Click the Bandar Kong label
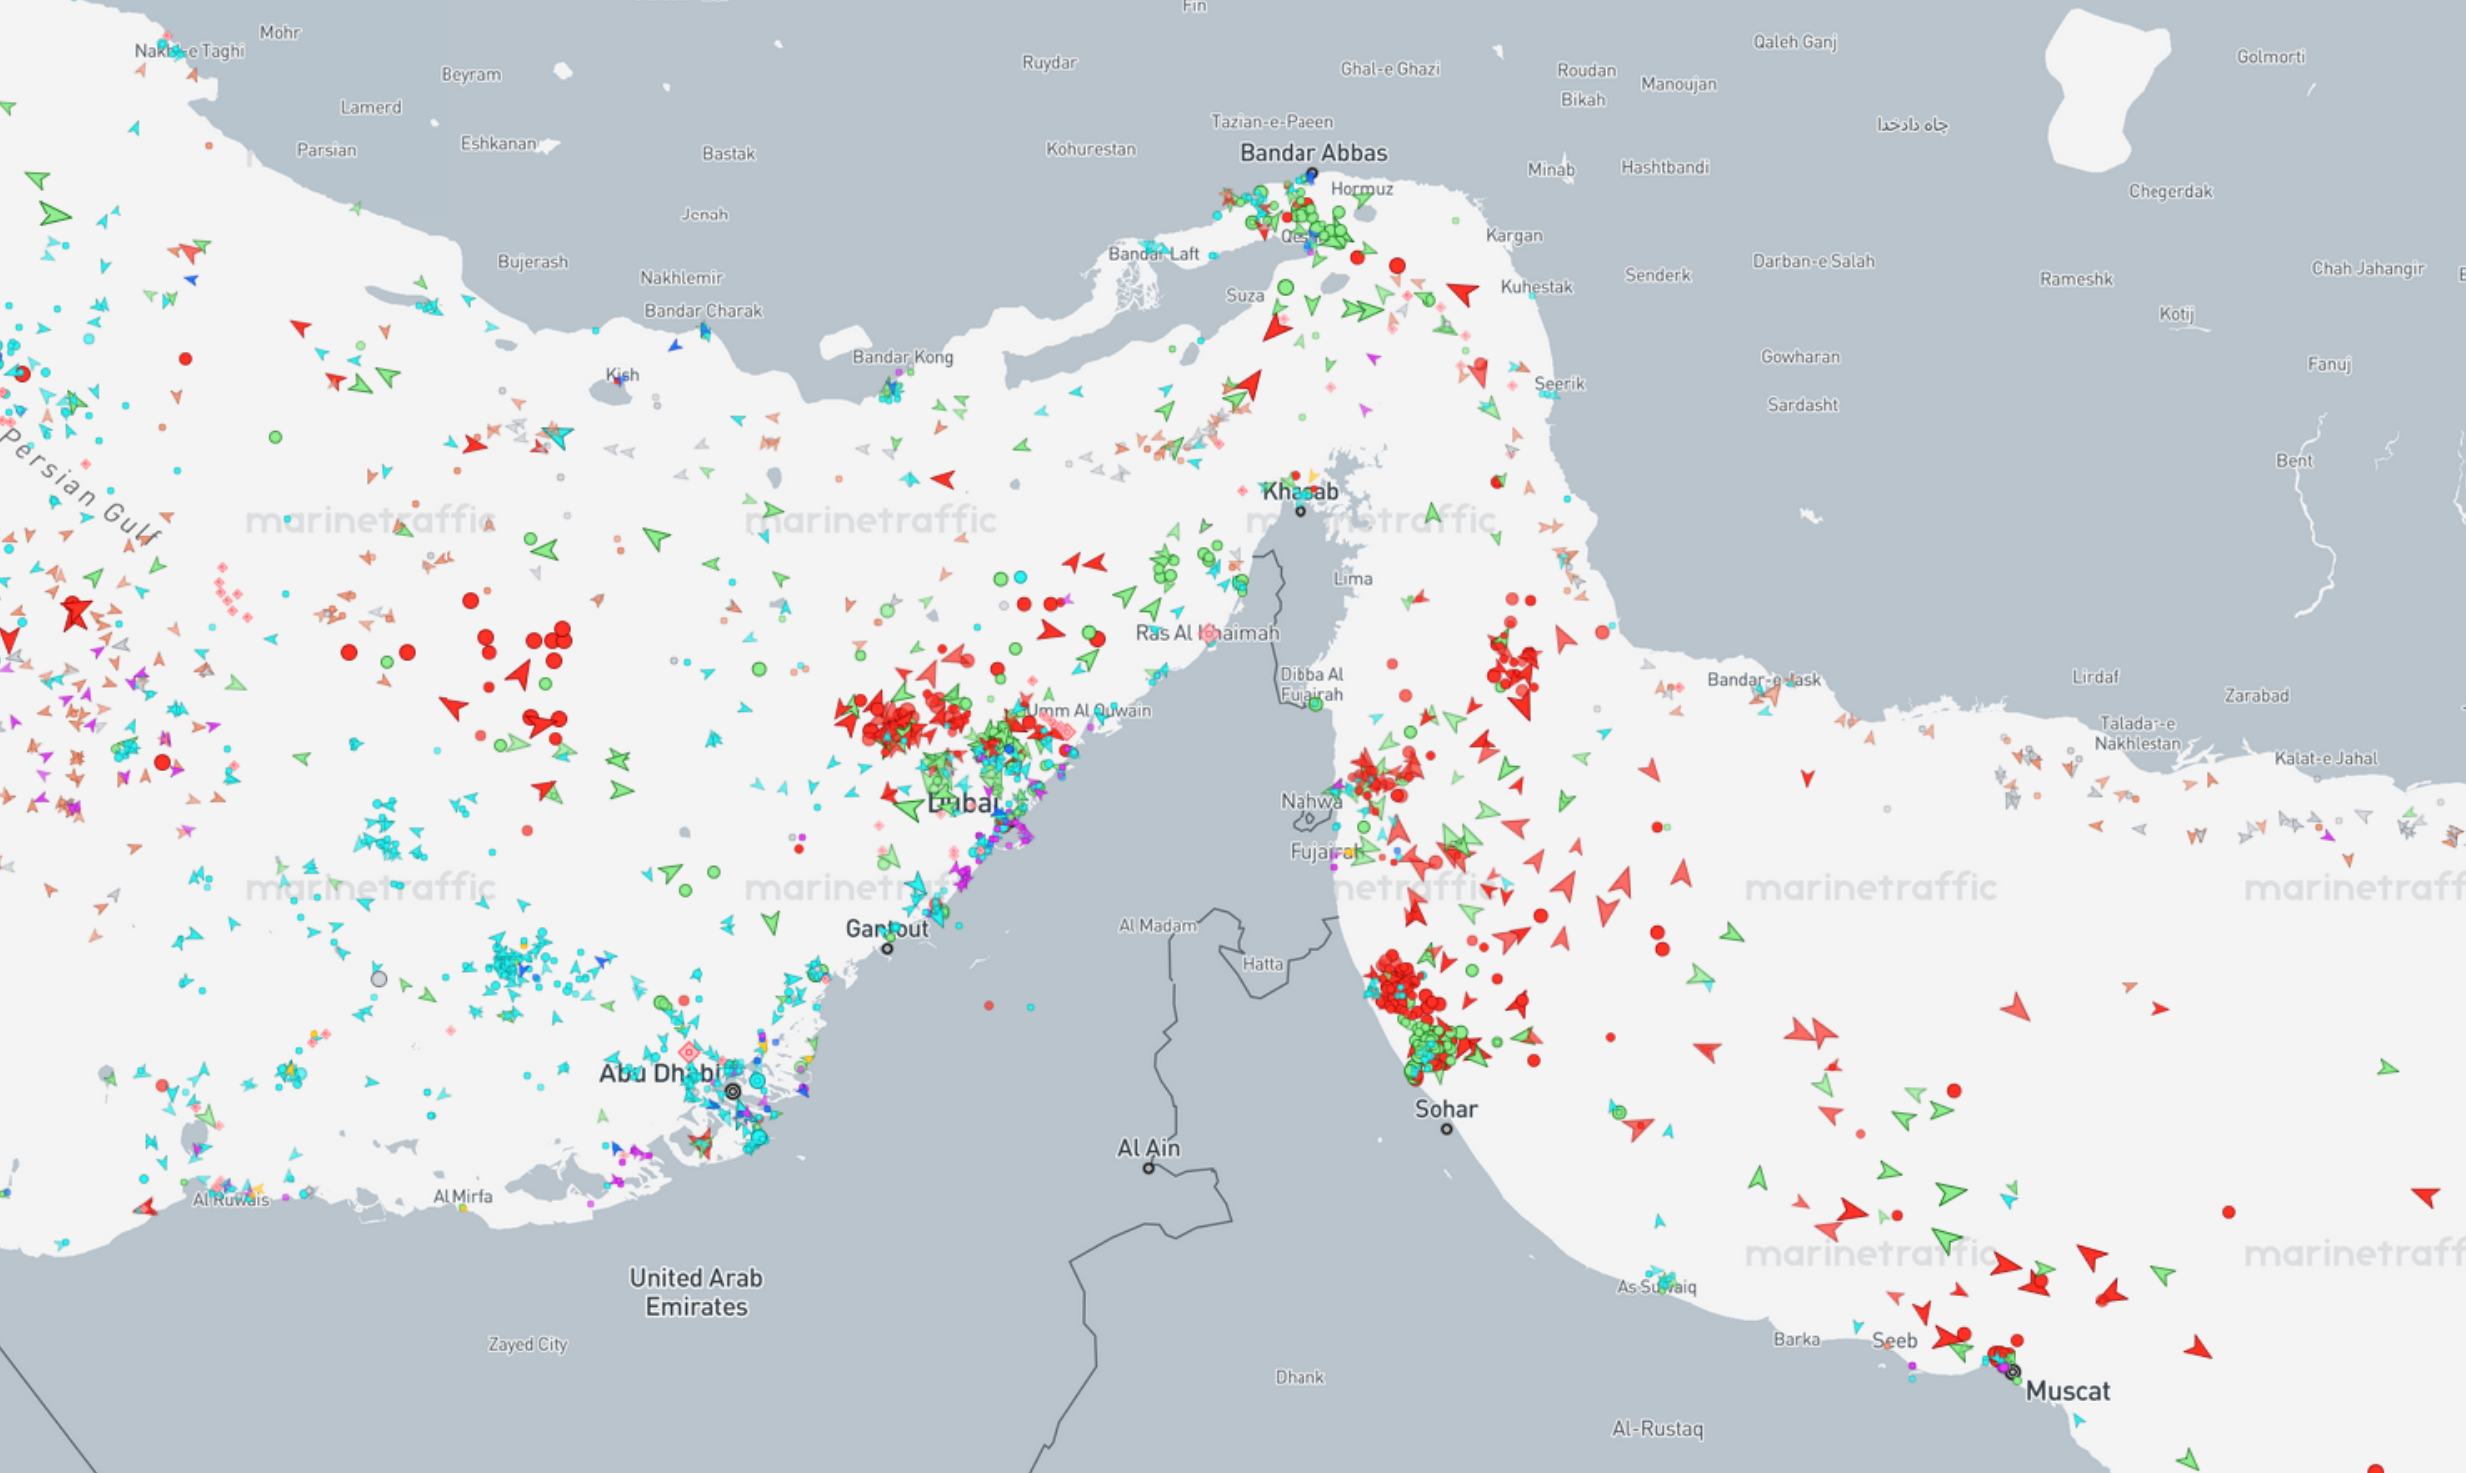The width and height of the screenshot is (2466, 1473). 902,357
